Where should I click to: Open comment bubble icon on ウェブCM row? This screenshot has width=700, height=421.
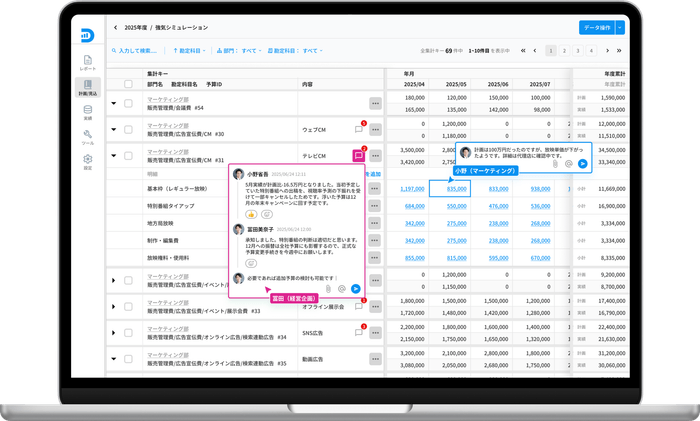click(x=358, y=129)
